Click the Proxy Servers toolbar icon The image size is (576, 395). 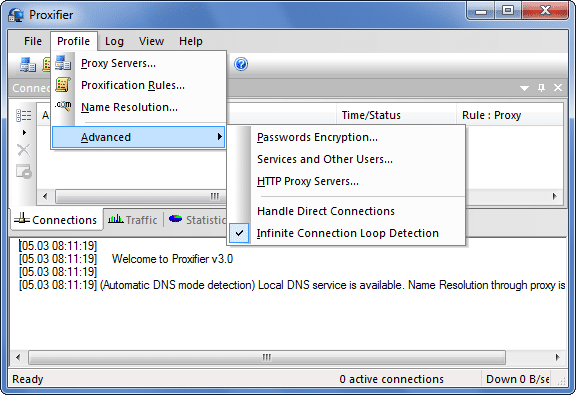point(28,64)
